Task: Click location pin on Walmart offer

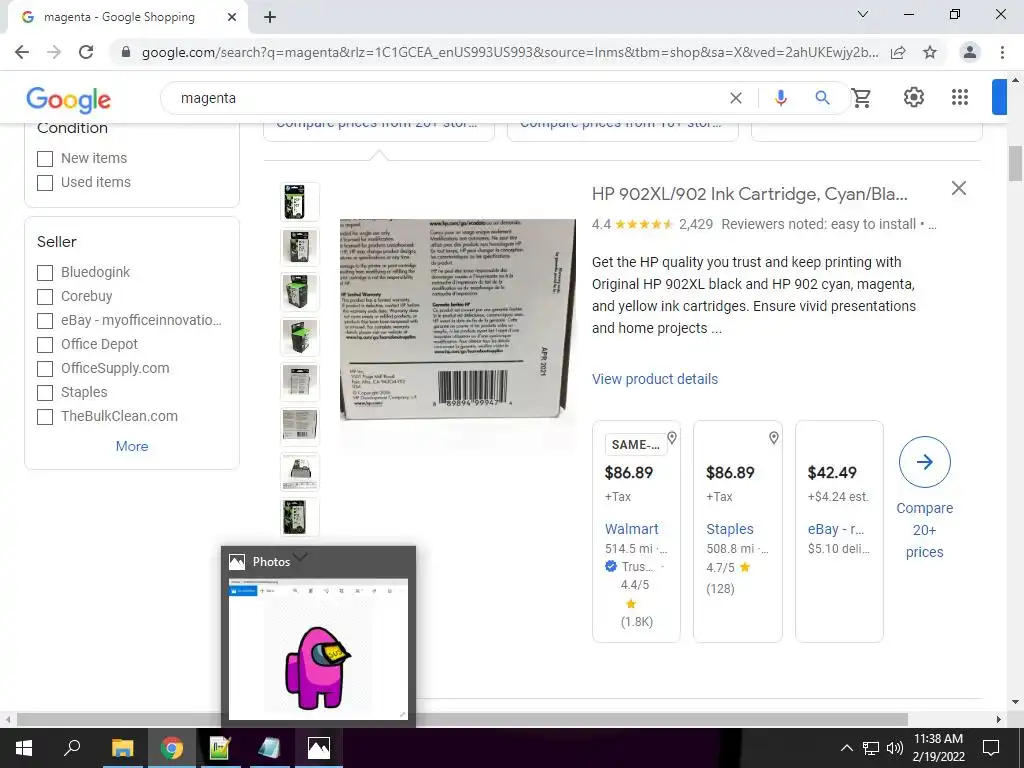Action: [x=671, y=438]
